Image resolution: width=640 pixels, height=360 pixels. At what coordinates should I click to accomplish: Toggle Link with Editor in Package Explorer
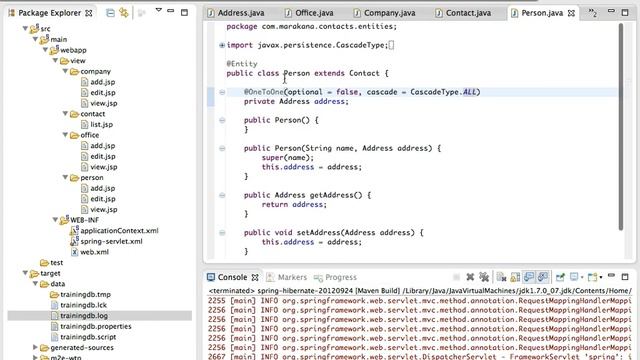tap(124, 13)
